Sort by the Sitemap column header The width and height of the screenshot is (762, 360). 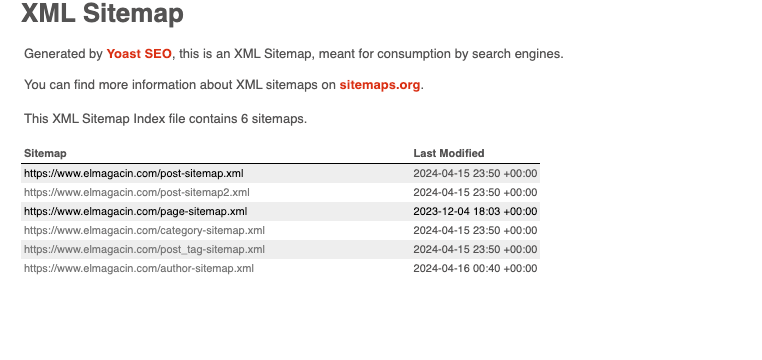[x=45, y=154]
